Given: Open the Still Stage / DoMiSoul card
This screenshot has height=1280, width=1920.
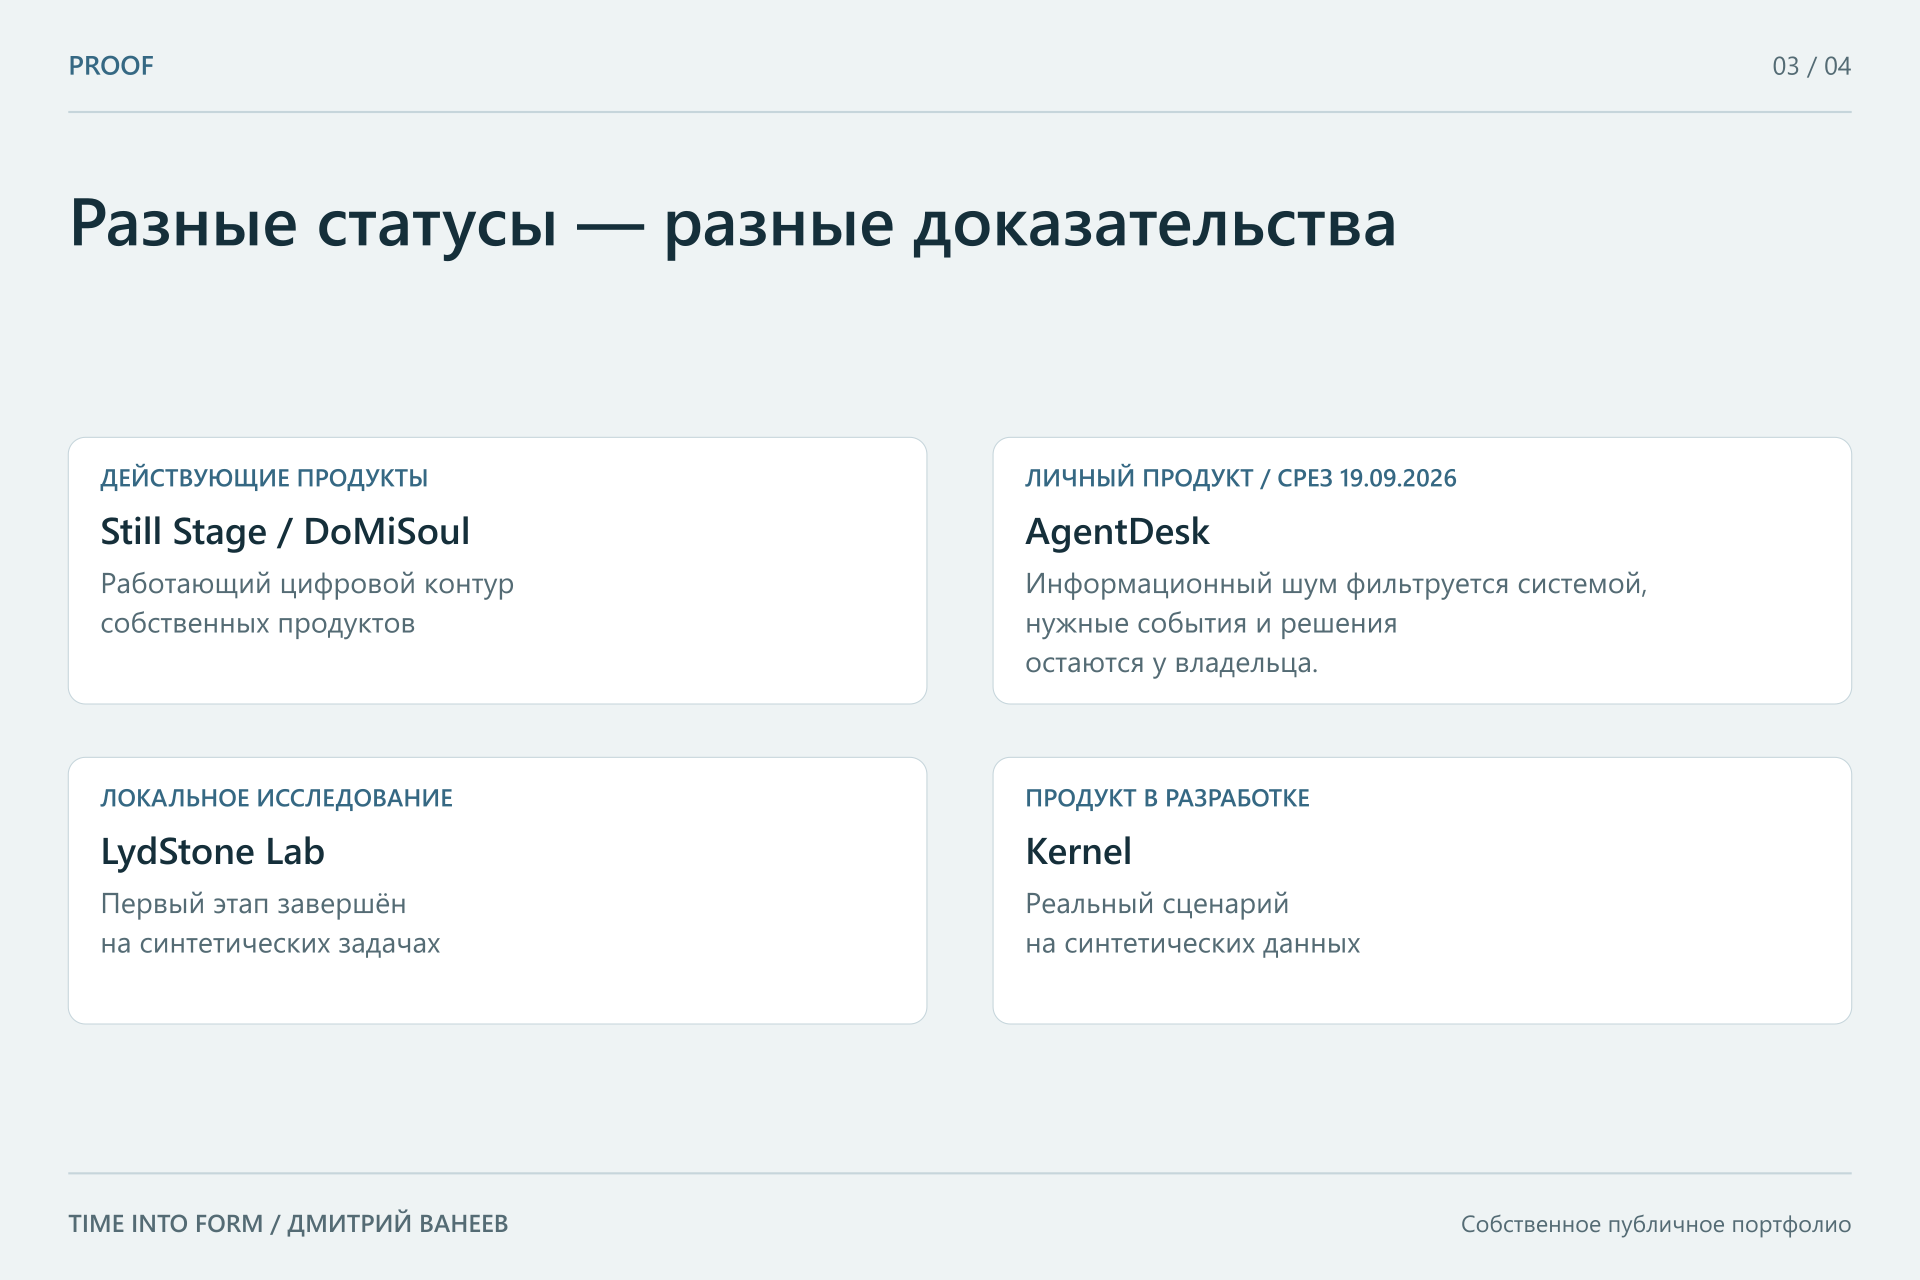Looking at the screenshot, I should [497, 570].
